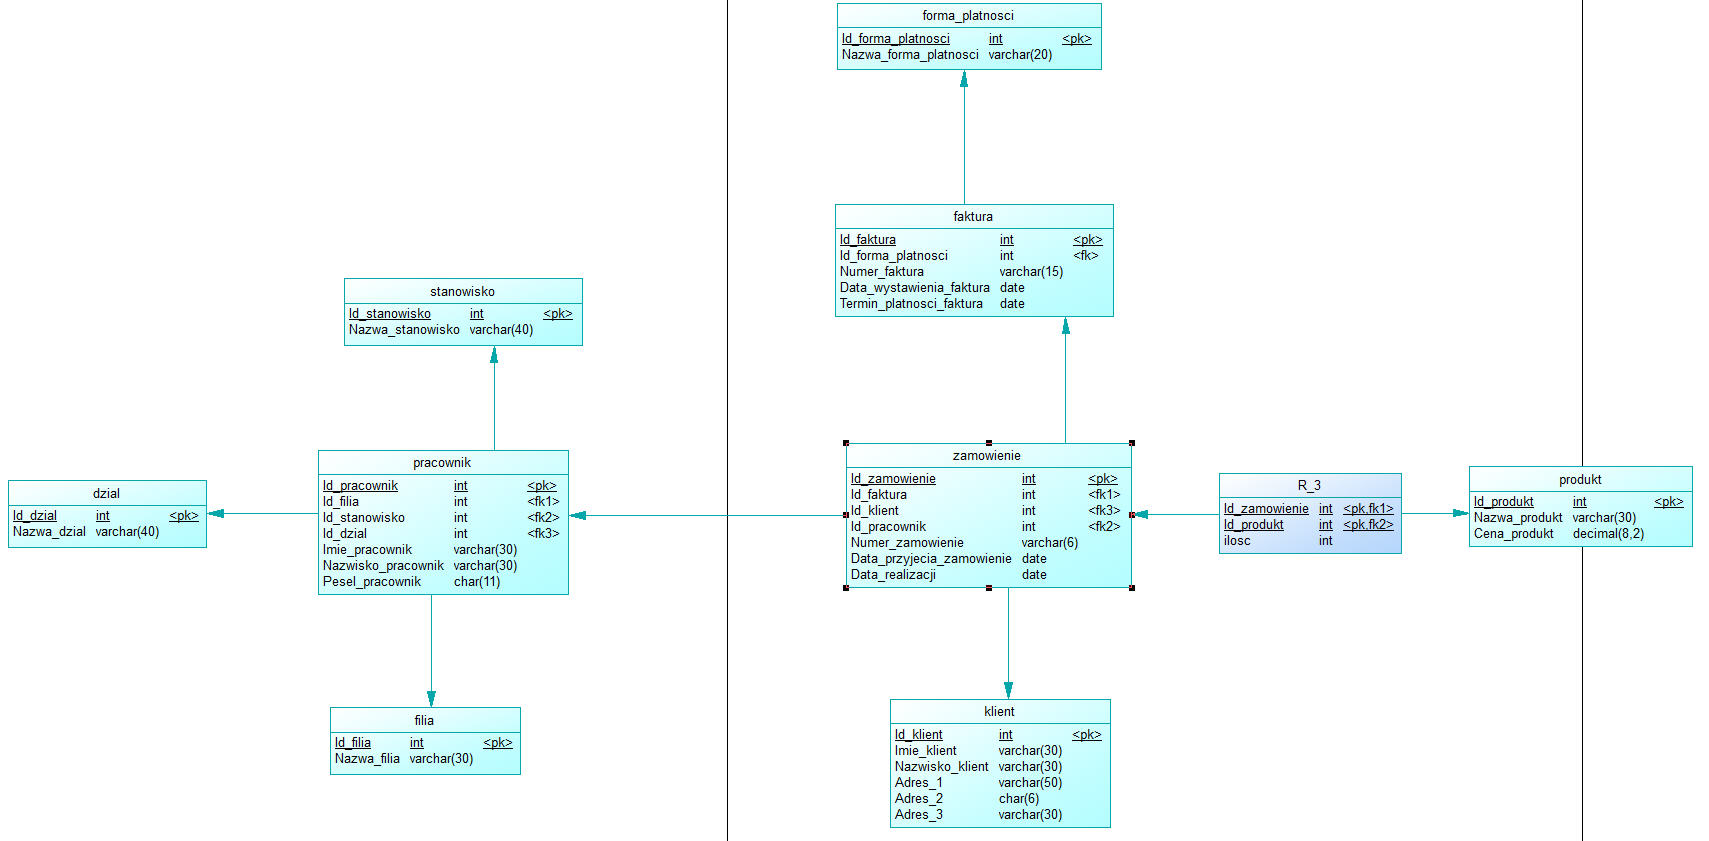Screen dimensions: 1709x841
Task: Select the faktura table title
Action: pos(973,217)
